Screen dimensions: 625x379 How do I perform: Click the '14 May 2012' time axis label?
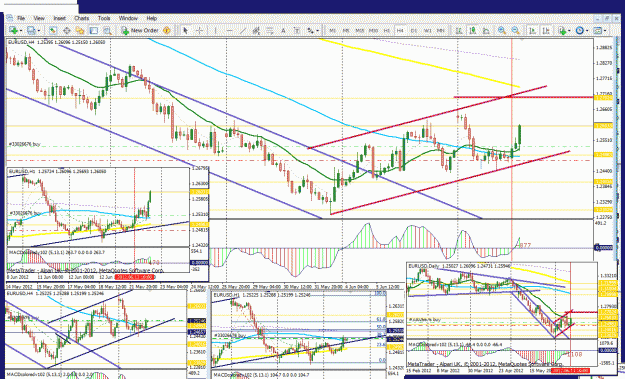[x=18, y=287]
